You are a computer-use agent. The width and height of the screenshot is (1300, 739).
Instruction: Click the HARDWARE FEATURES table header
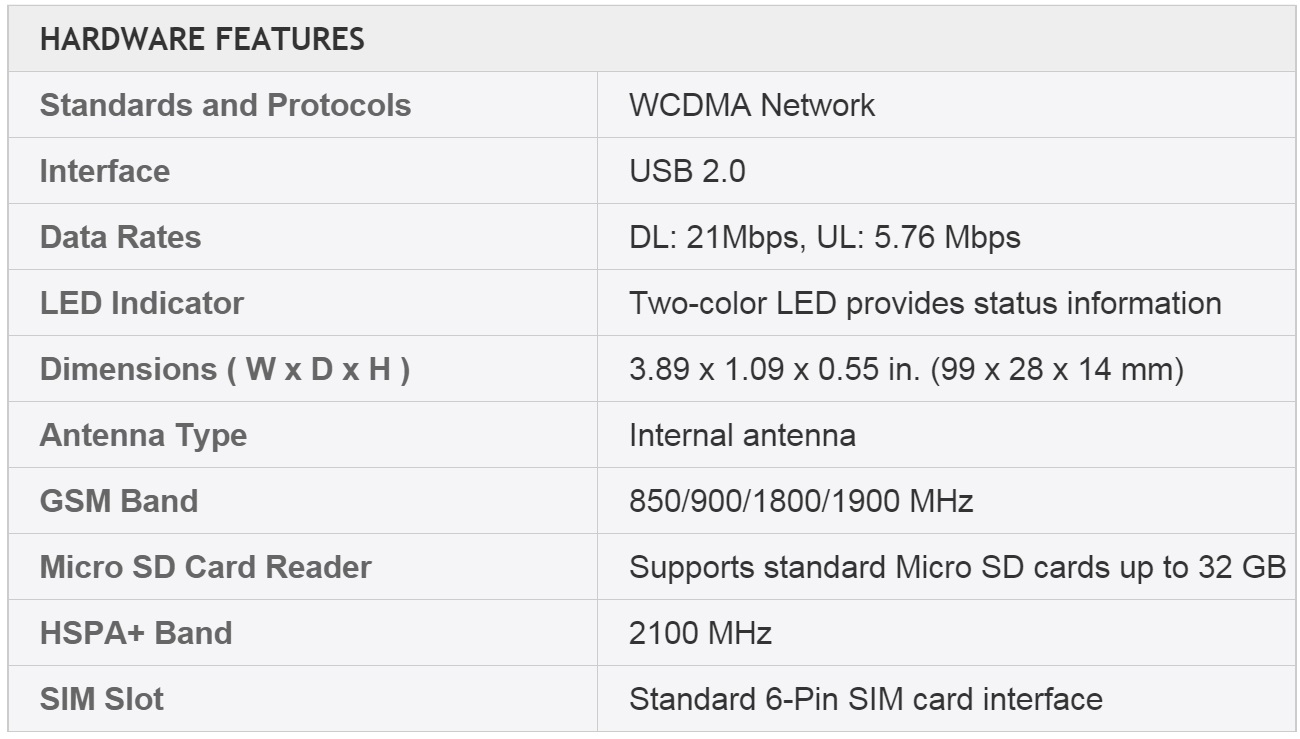pos(202,39)
